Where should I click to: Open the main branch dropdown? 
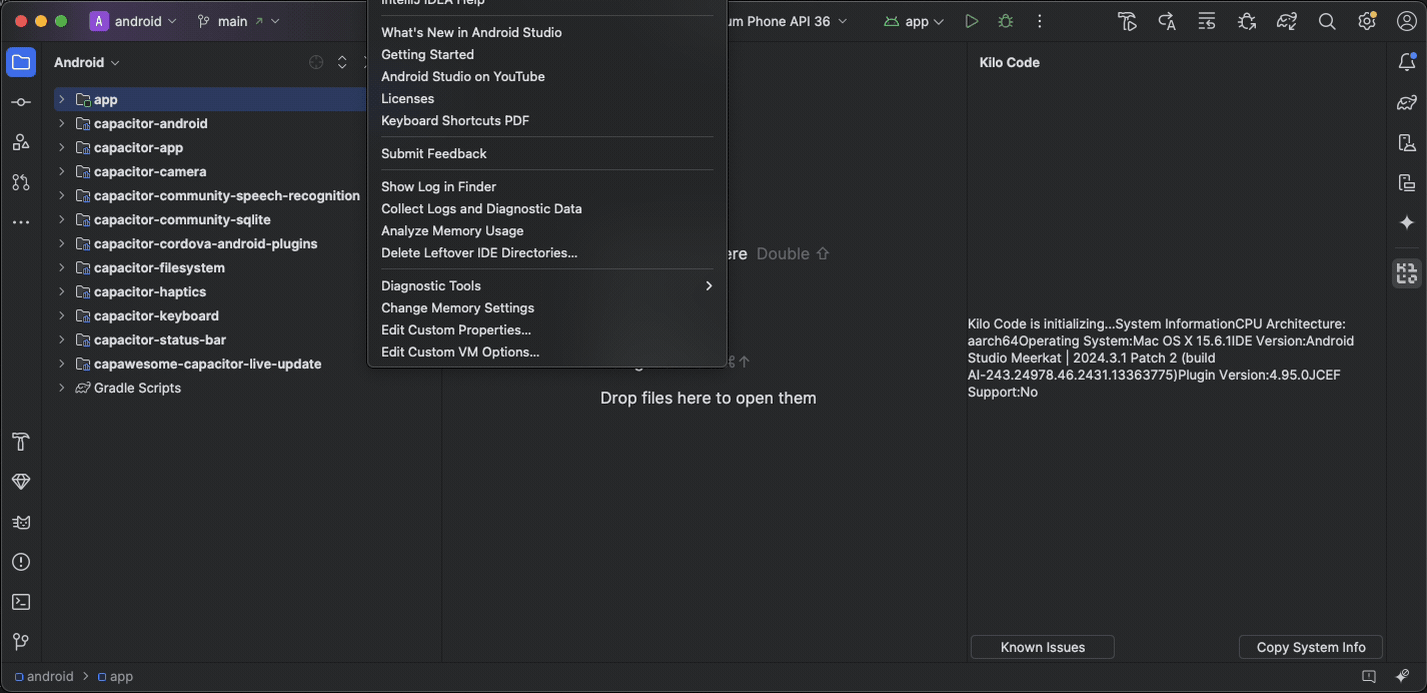tap(238, 21)
